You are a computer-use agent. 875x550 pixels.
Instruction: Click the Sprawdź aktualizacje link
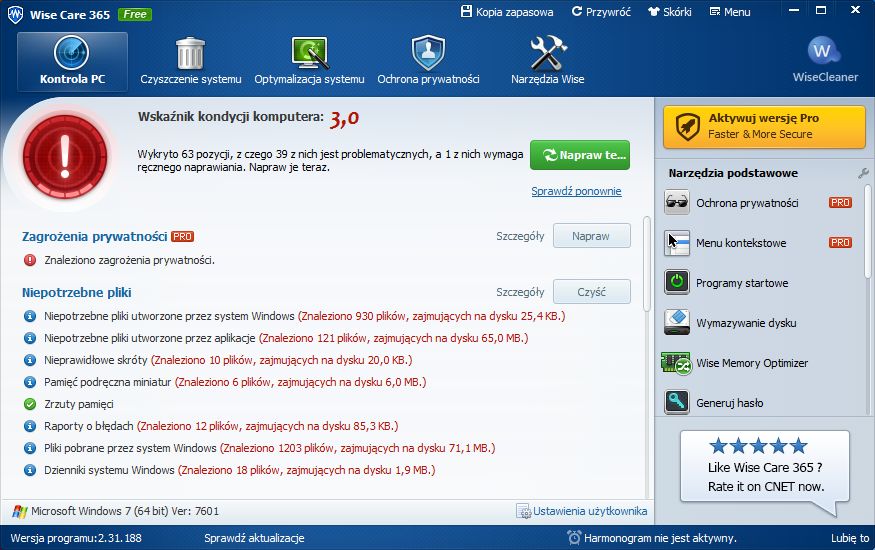click(x=254, y=538)
